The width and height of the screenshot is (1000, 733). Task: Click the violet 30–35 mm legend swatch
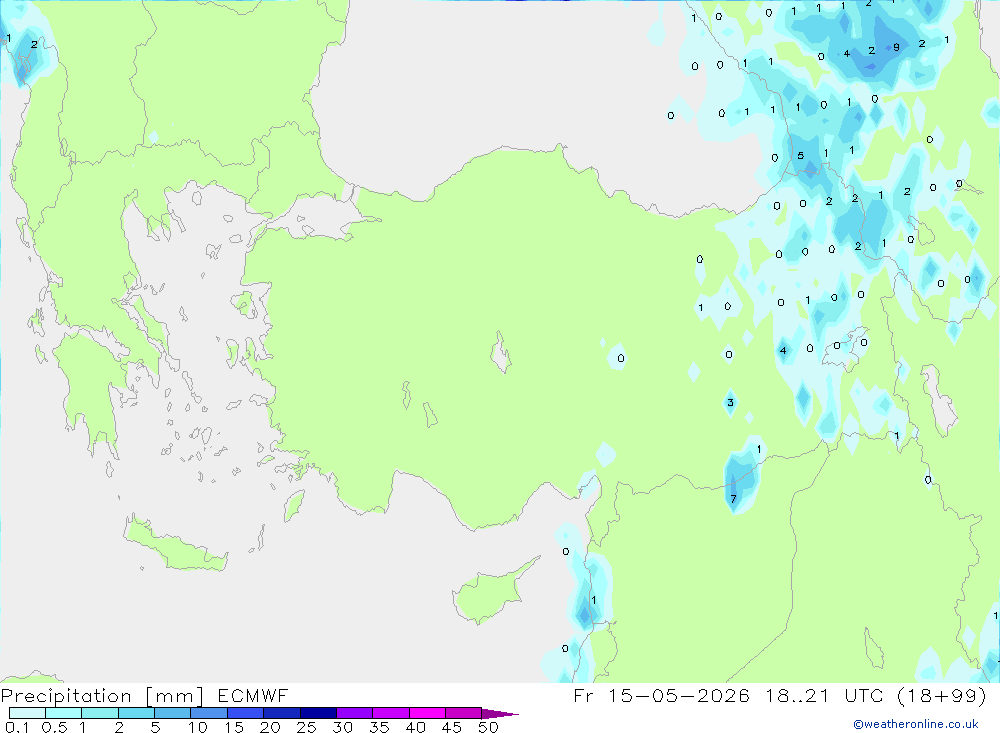coord(355,713)
